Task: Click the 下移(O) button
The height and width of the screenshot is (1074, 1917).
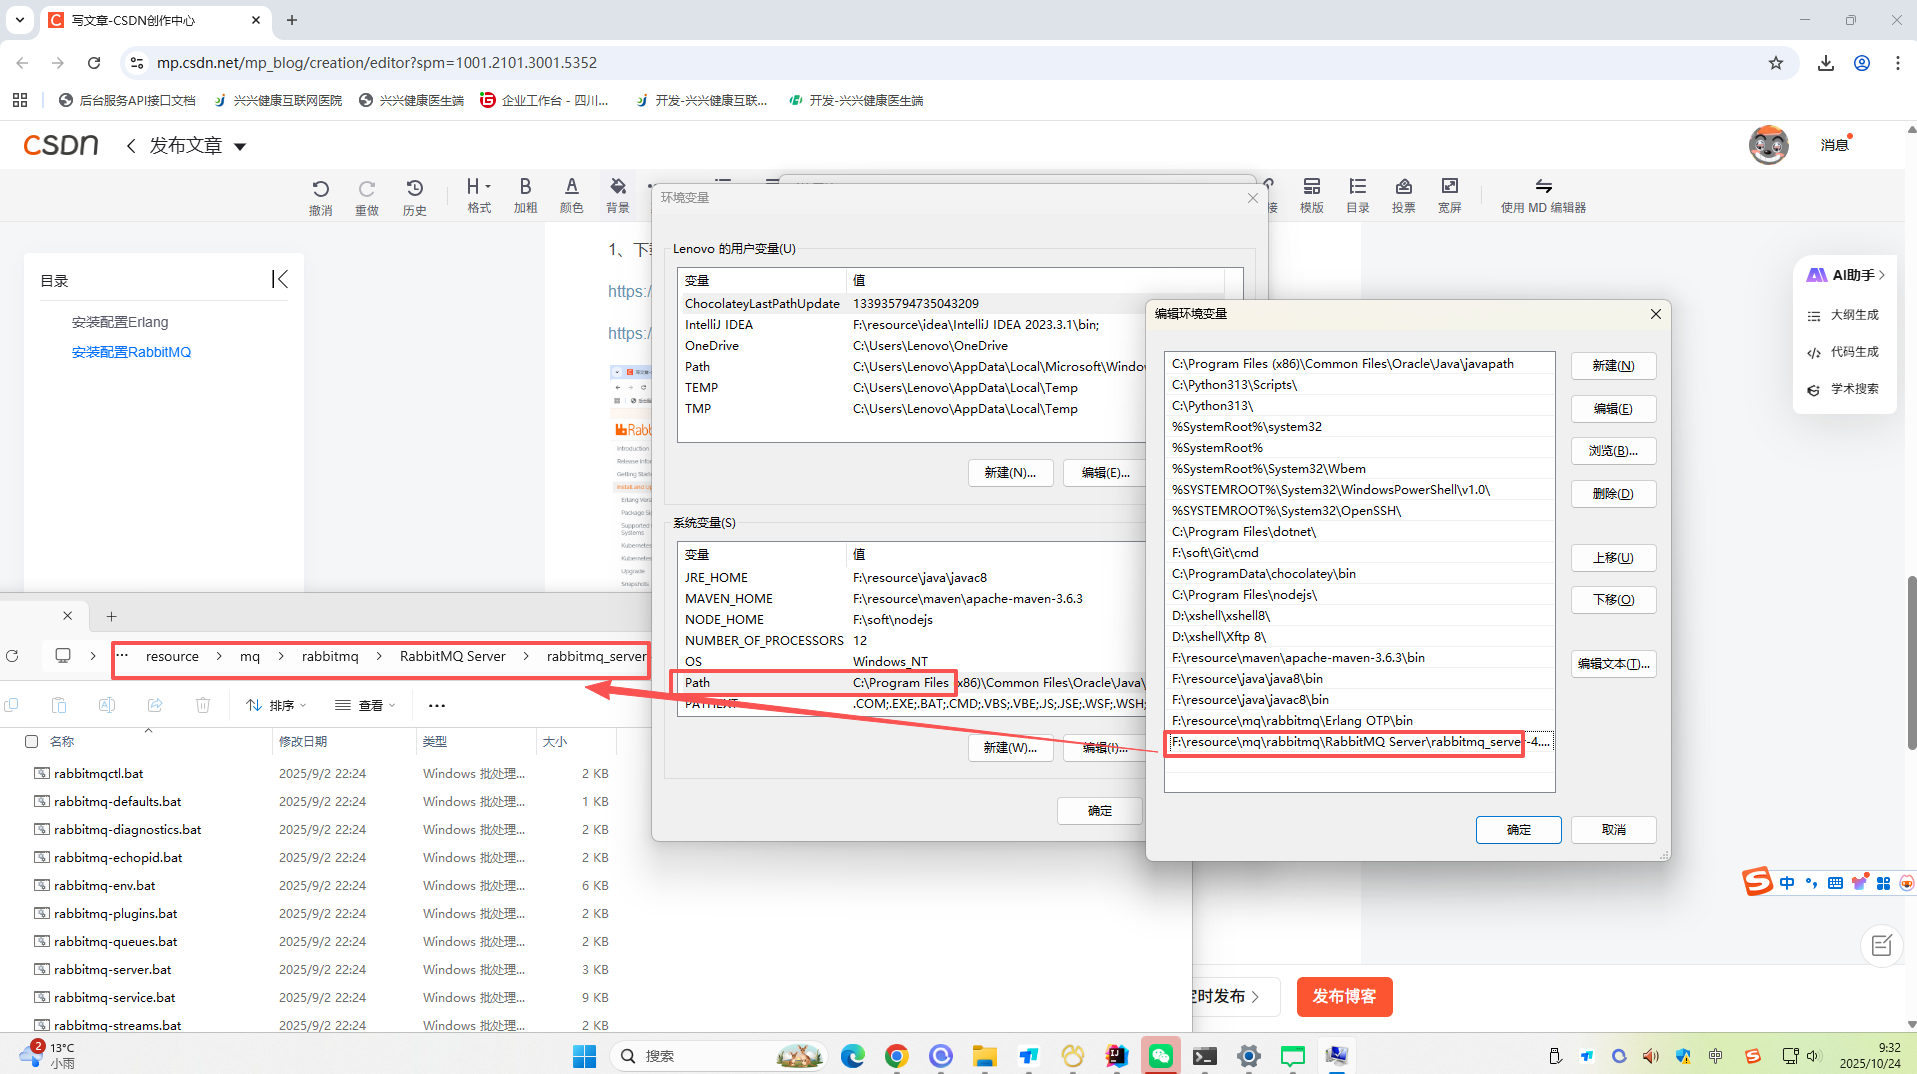Action: coord(1613,600)
